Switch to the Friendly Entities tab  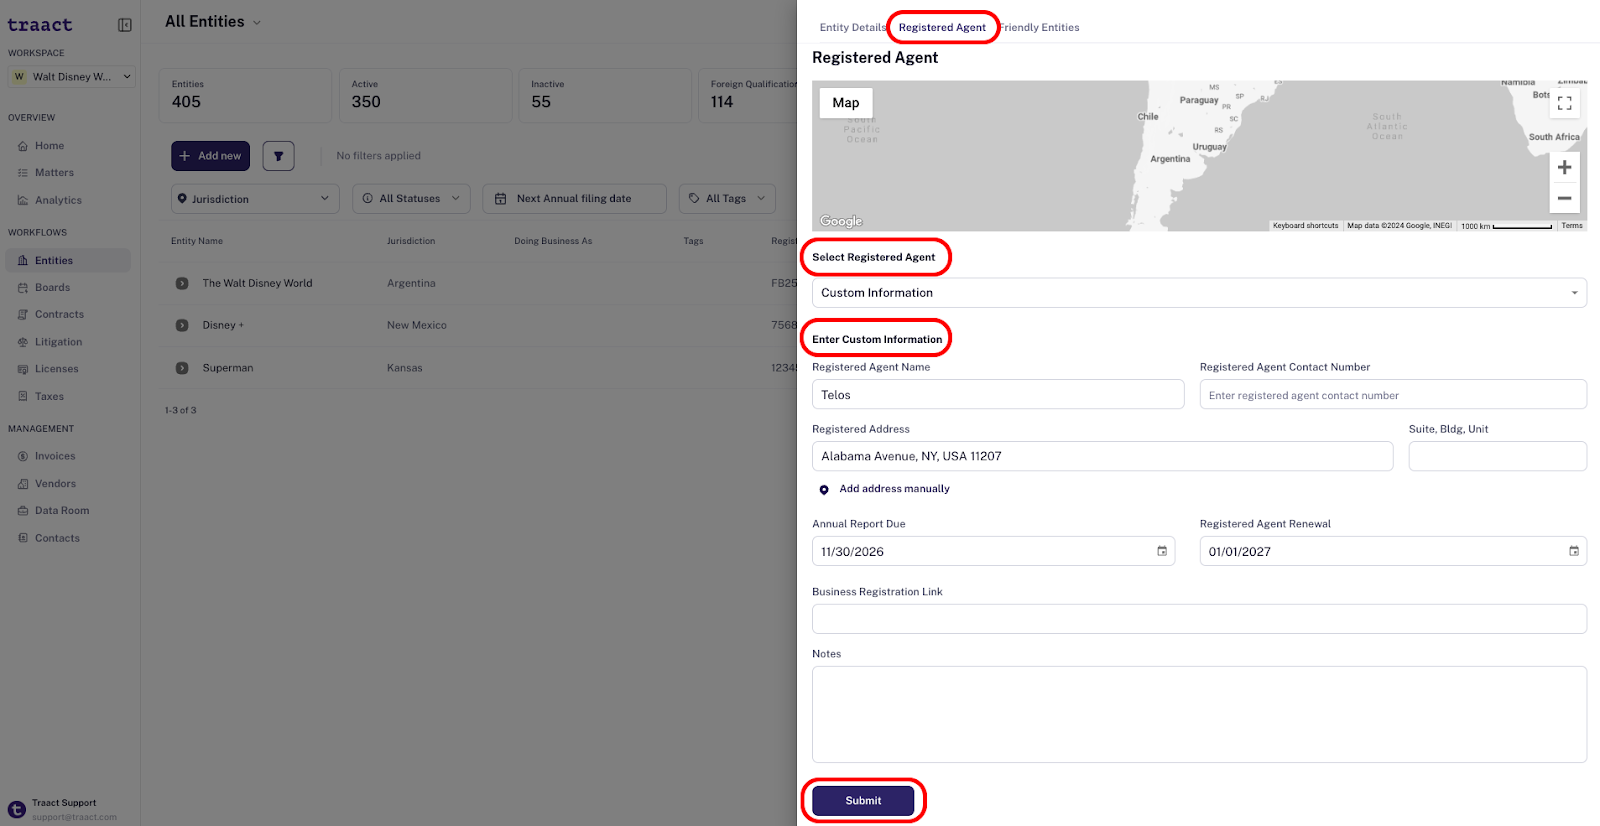tap(1040, 28)
